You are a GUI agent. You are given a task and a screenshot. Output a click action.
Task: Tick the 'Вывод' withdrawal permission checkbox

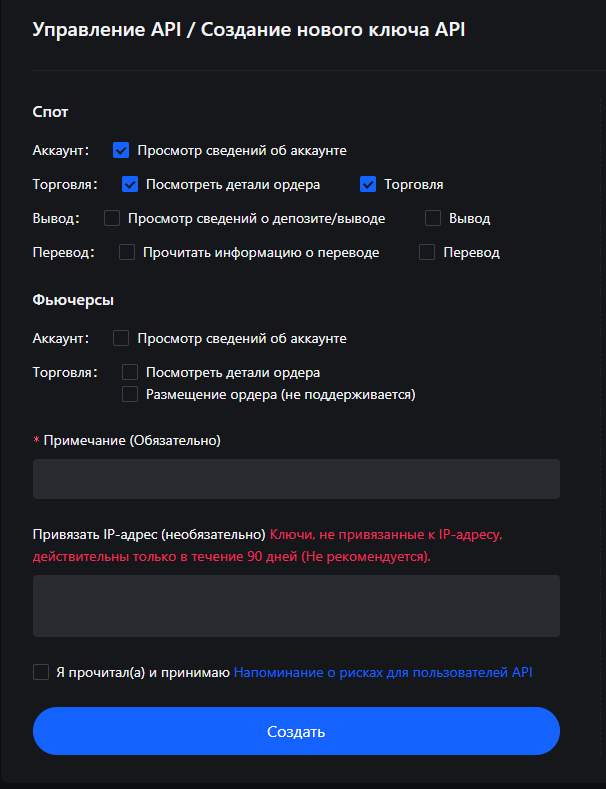433,218
